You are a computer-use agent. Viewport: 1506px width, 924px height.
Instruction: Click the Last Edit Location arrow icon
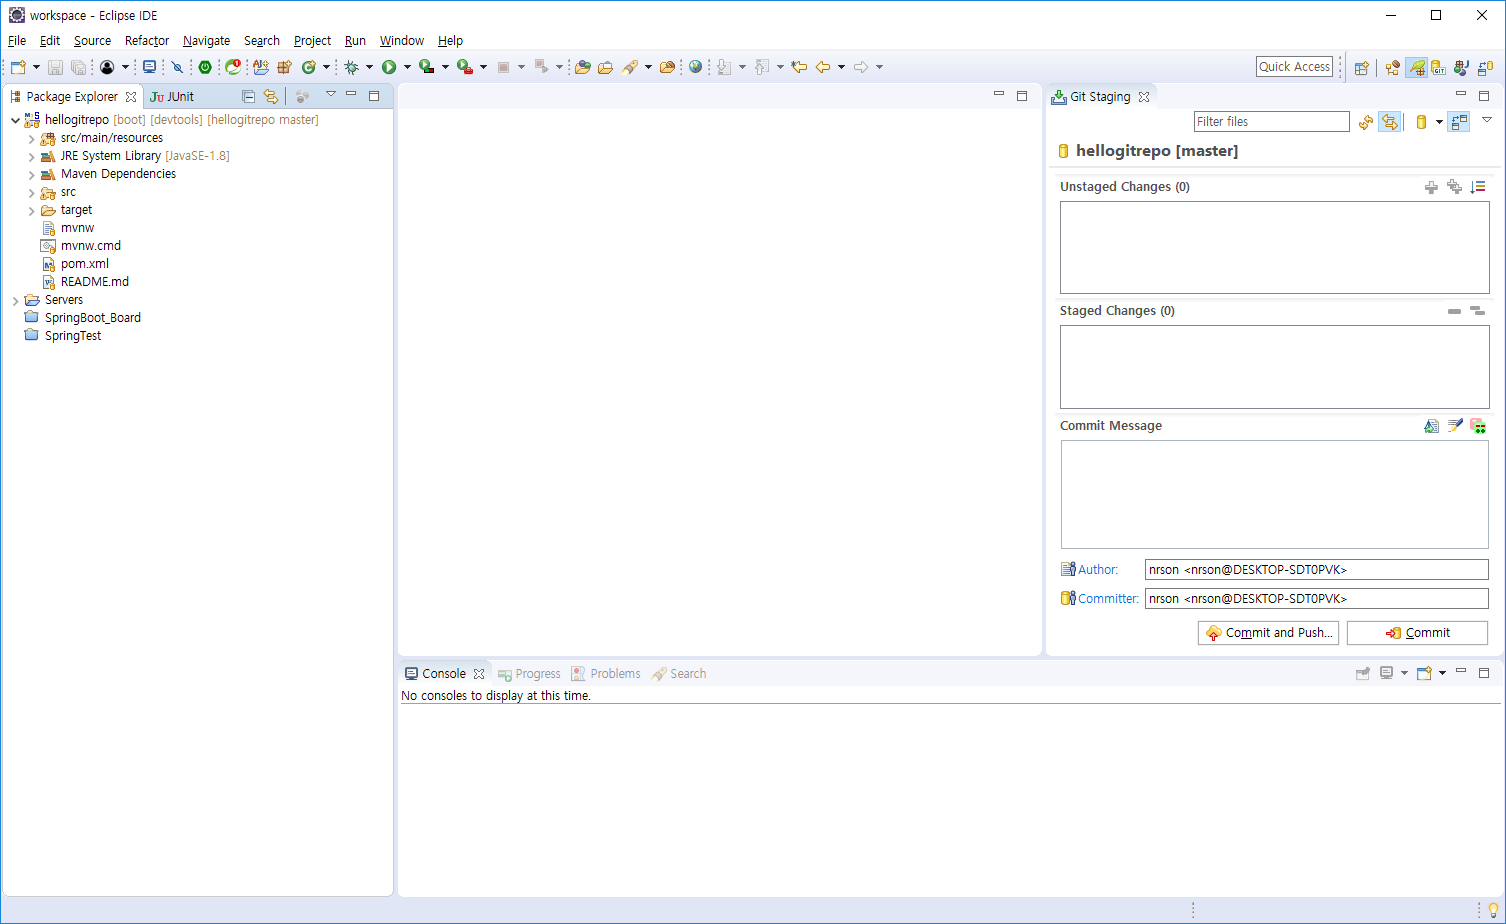[799, 67]
